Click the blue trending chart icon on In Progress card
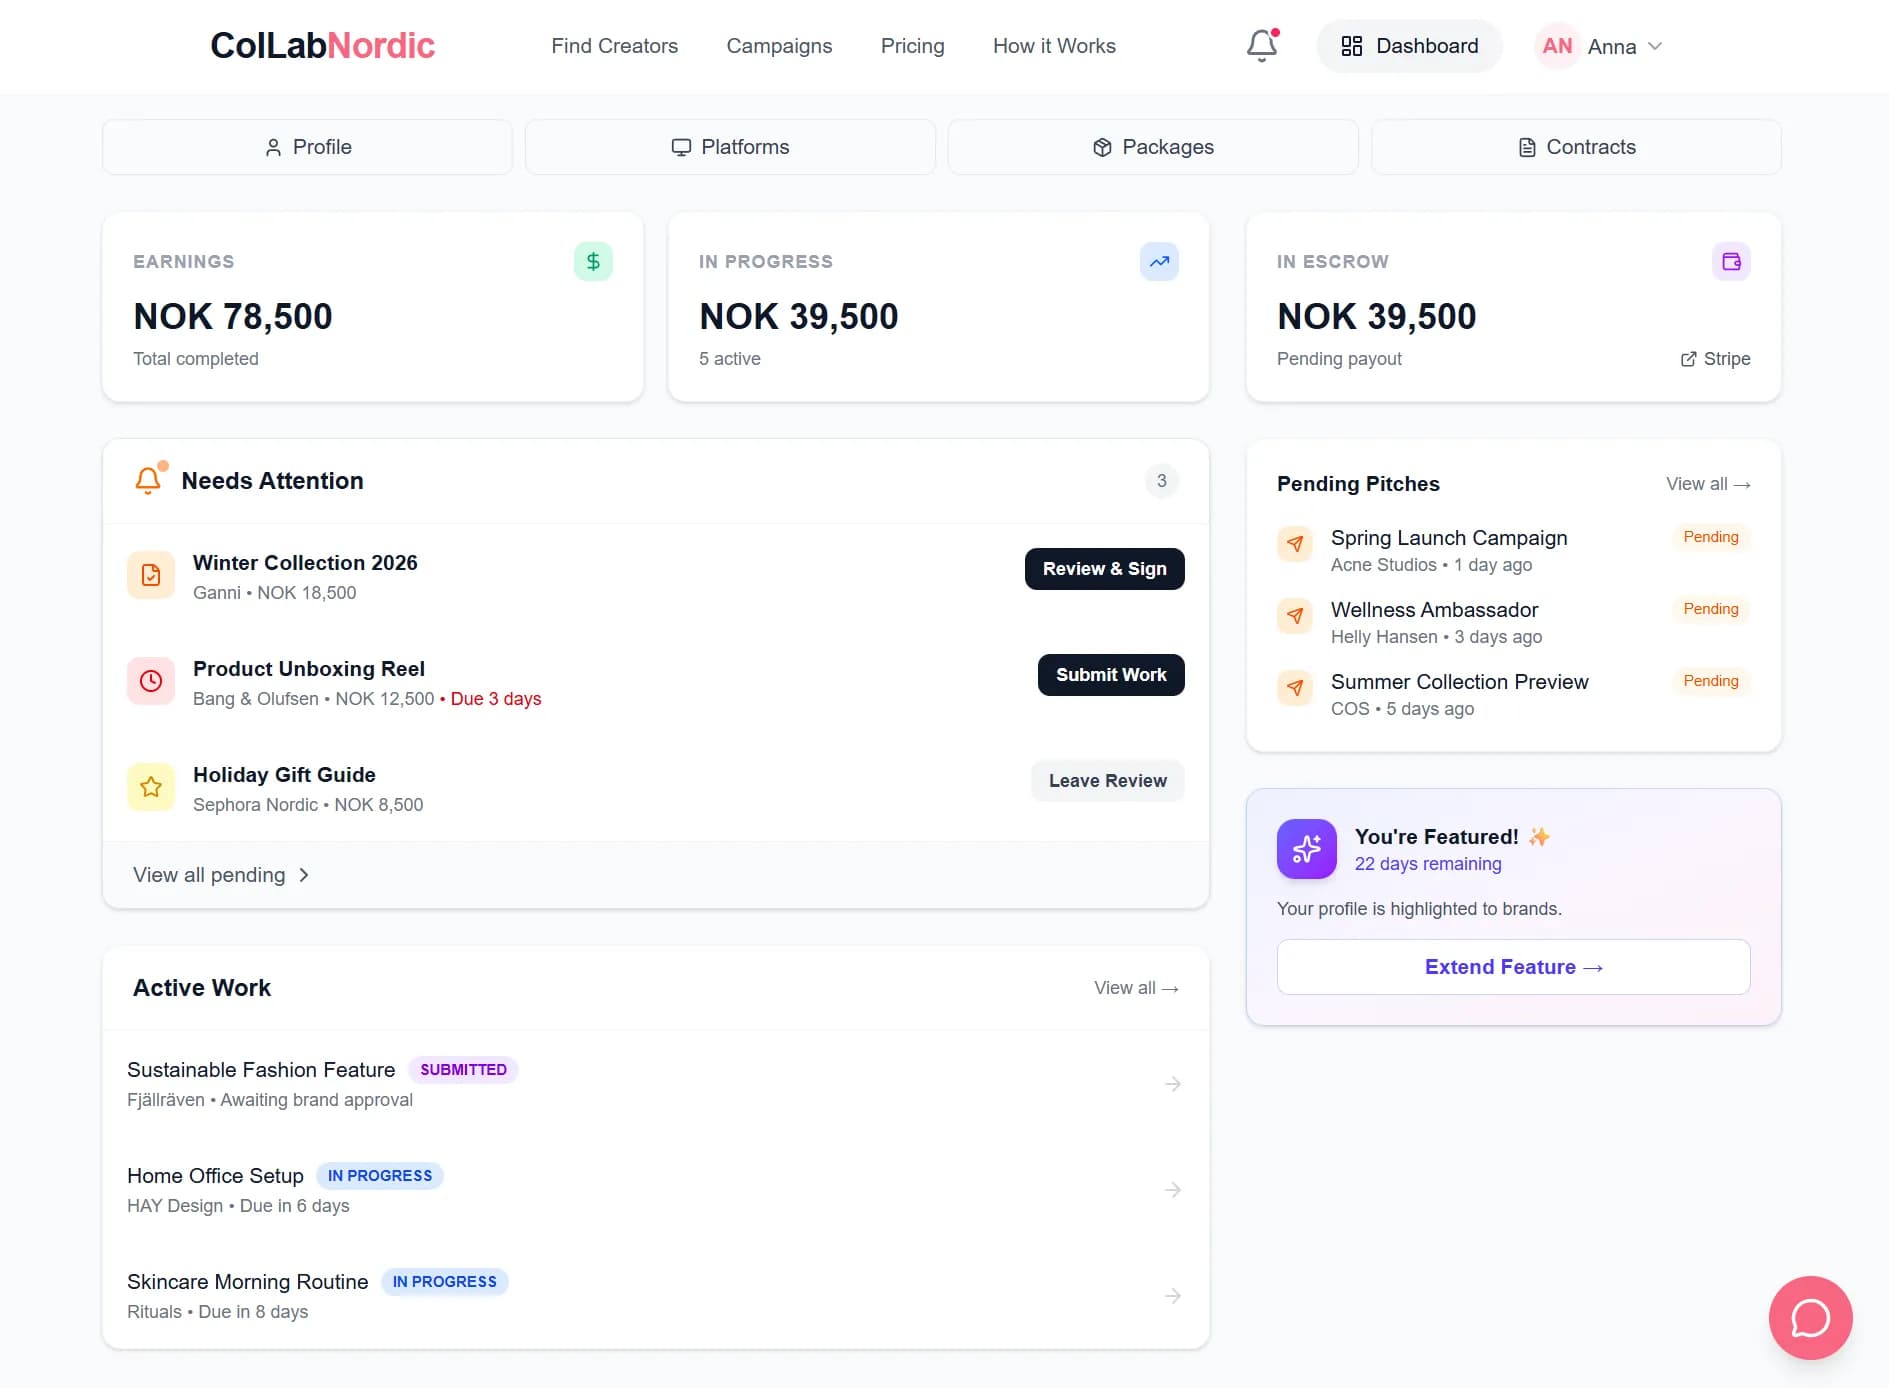 [1158, 261]
